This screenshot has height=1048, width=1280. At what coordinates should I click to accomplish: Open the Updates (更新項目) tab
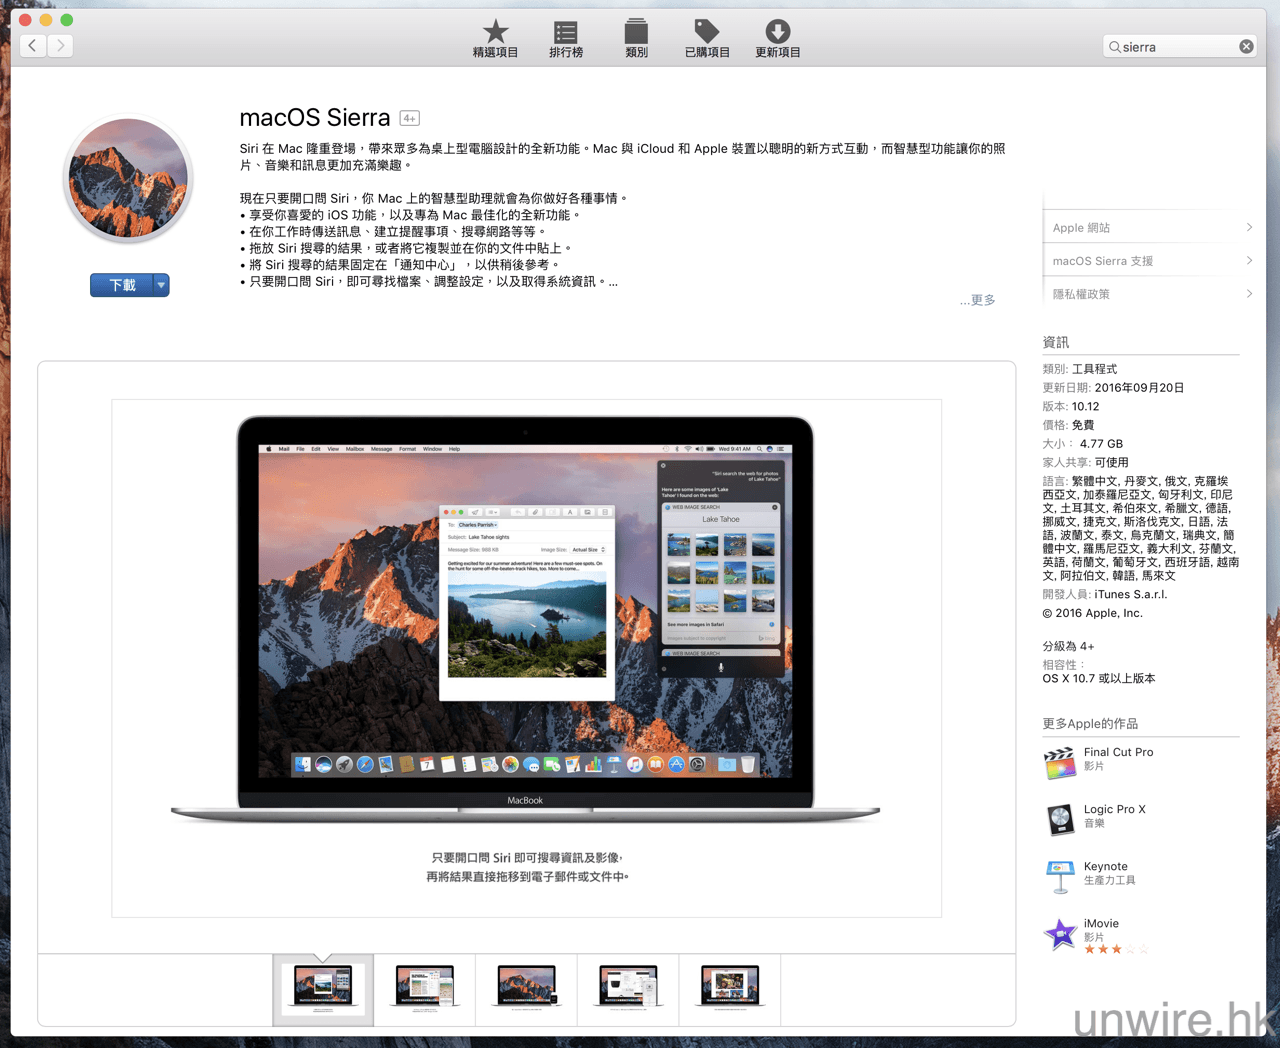click(777, 38)
